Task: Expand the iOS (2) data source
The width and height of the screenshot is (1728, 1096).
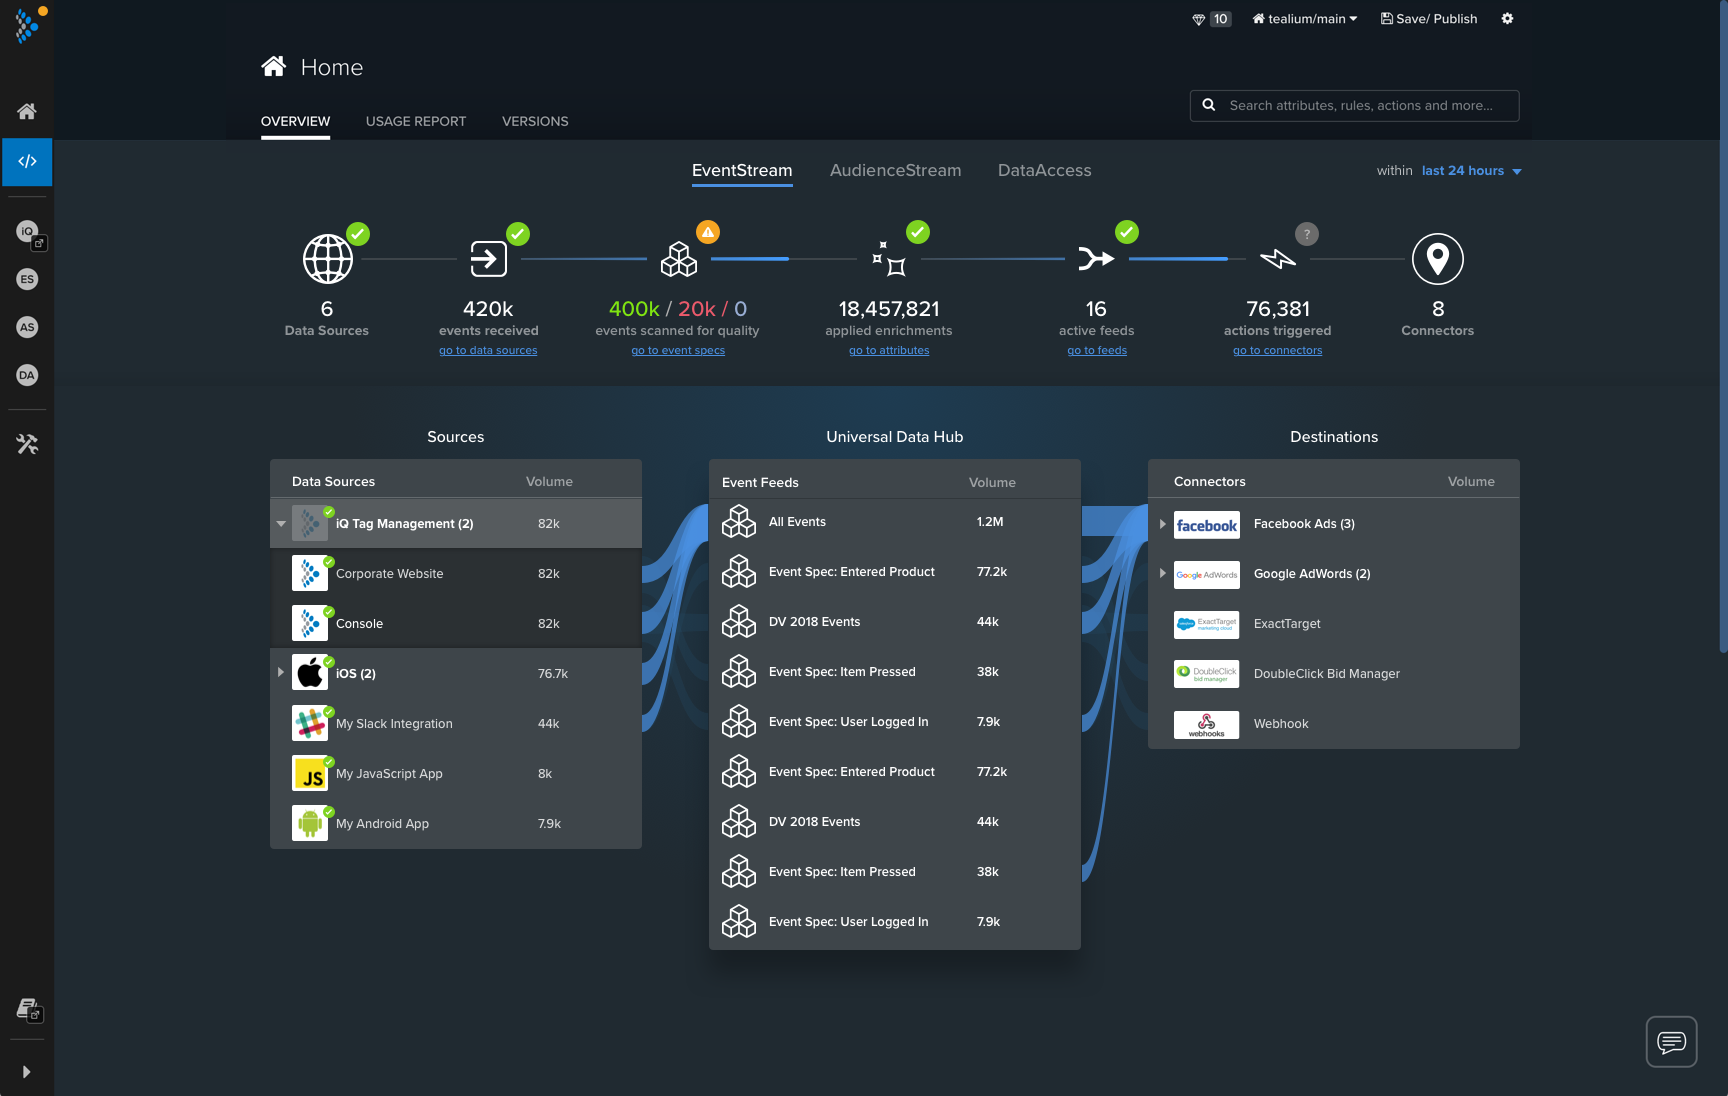Action: coord(281,673)
